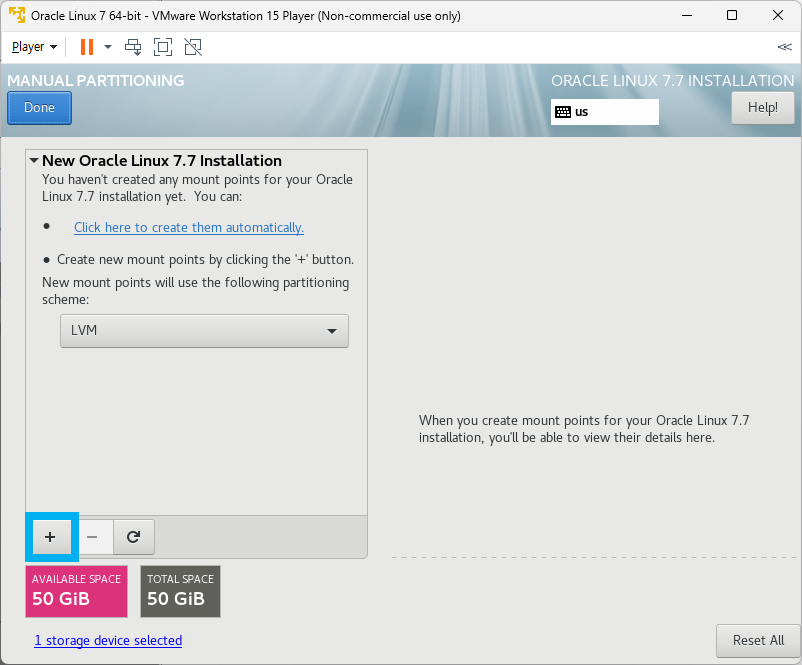This screenshot has height=665, width=802.
Task: Select the us keyboard layout indicator
Action: click(605, 112)
